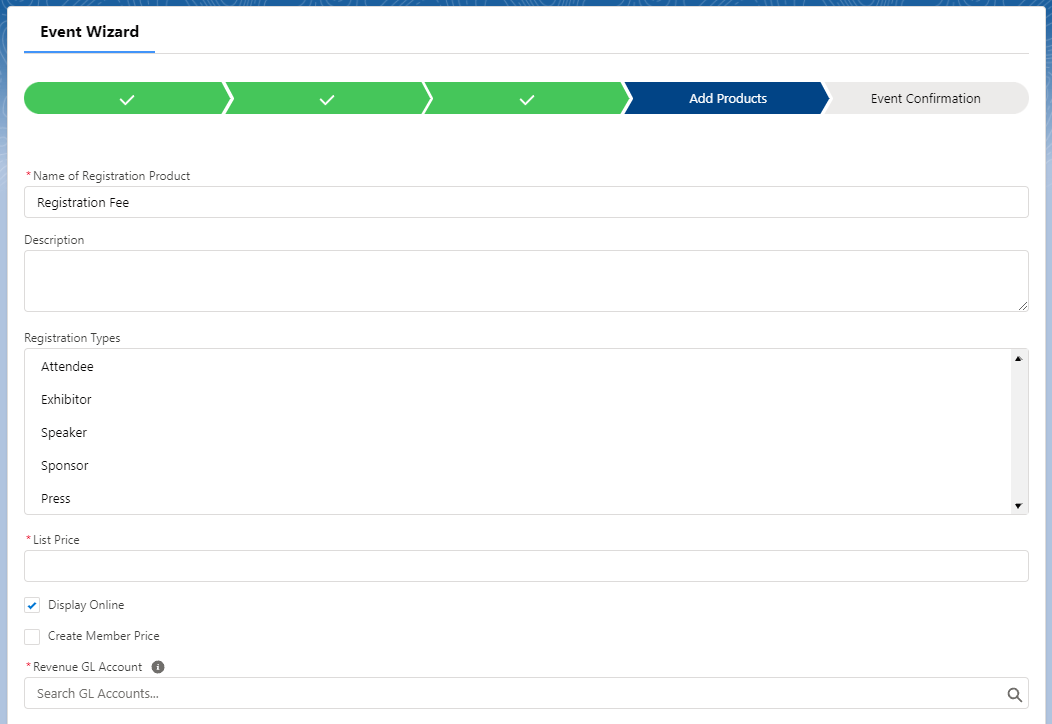Screen dimensions: 1052x724
Task: Click the Name of Registration Product field
Action: pos(526,202)
